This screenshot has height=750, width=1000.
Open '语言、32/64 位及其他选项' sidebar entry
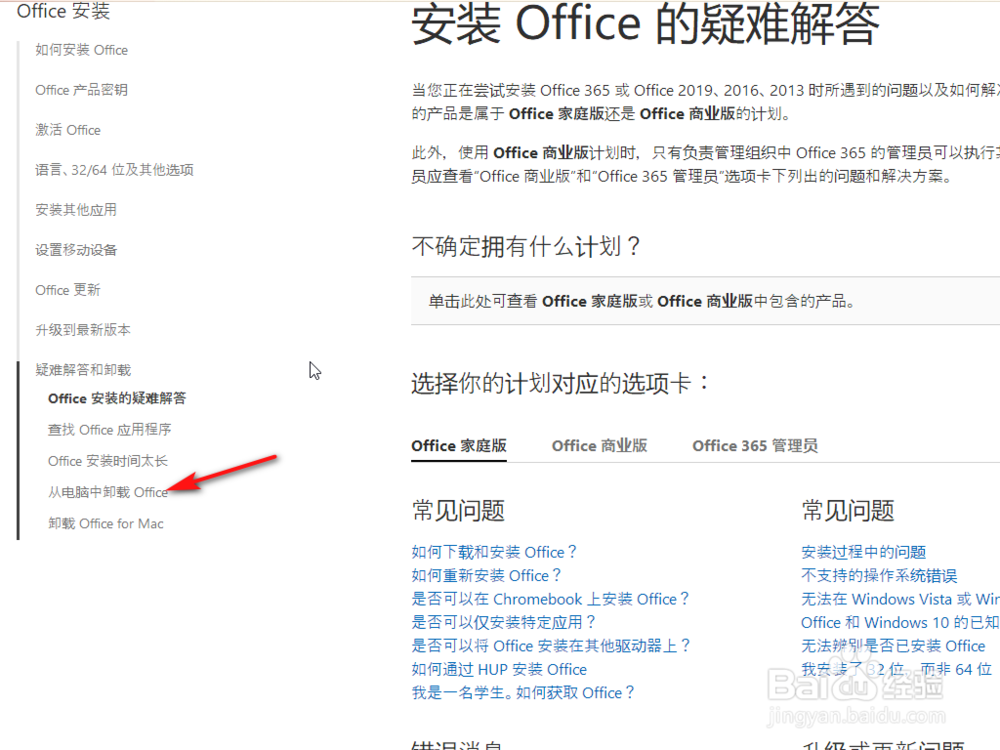[x=114, y=170]
